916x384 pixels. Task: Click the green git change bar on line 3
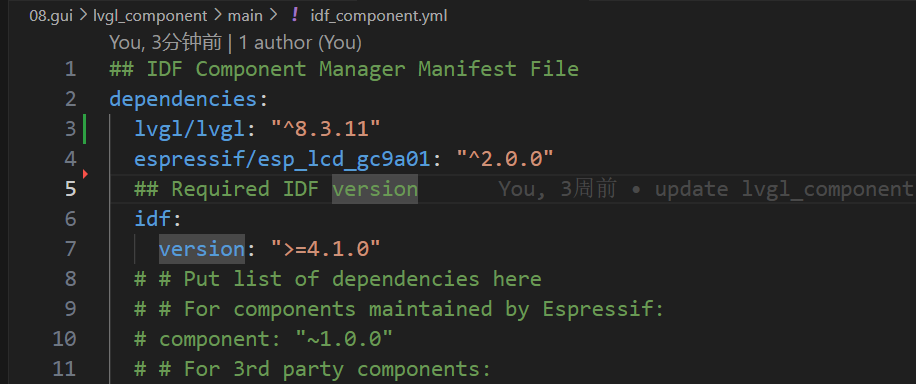[85, 129]
